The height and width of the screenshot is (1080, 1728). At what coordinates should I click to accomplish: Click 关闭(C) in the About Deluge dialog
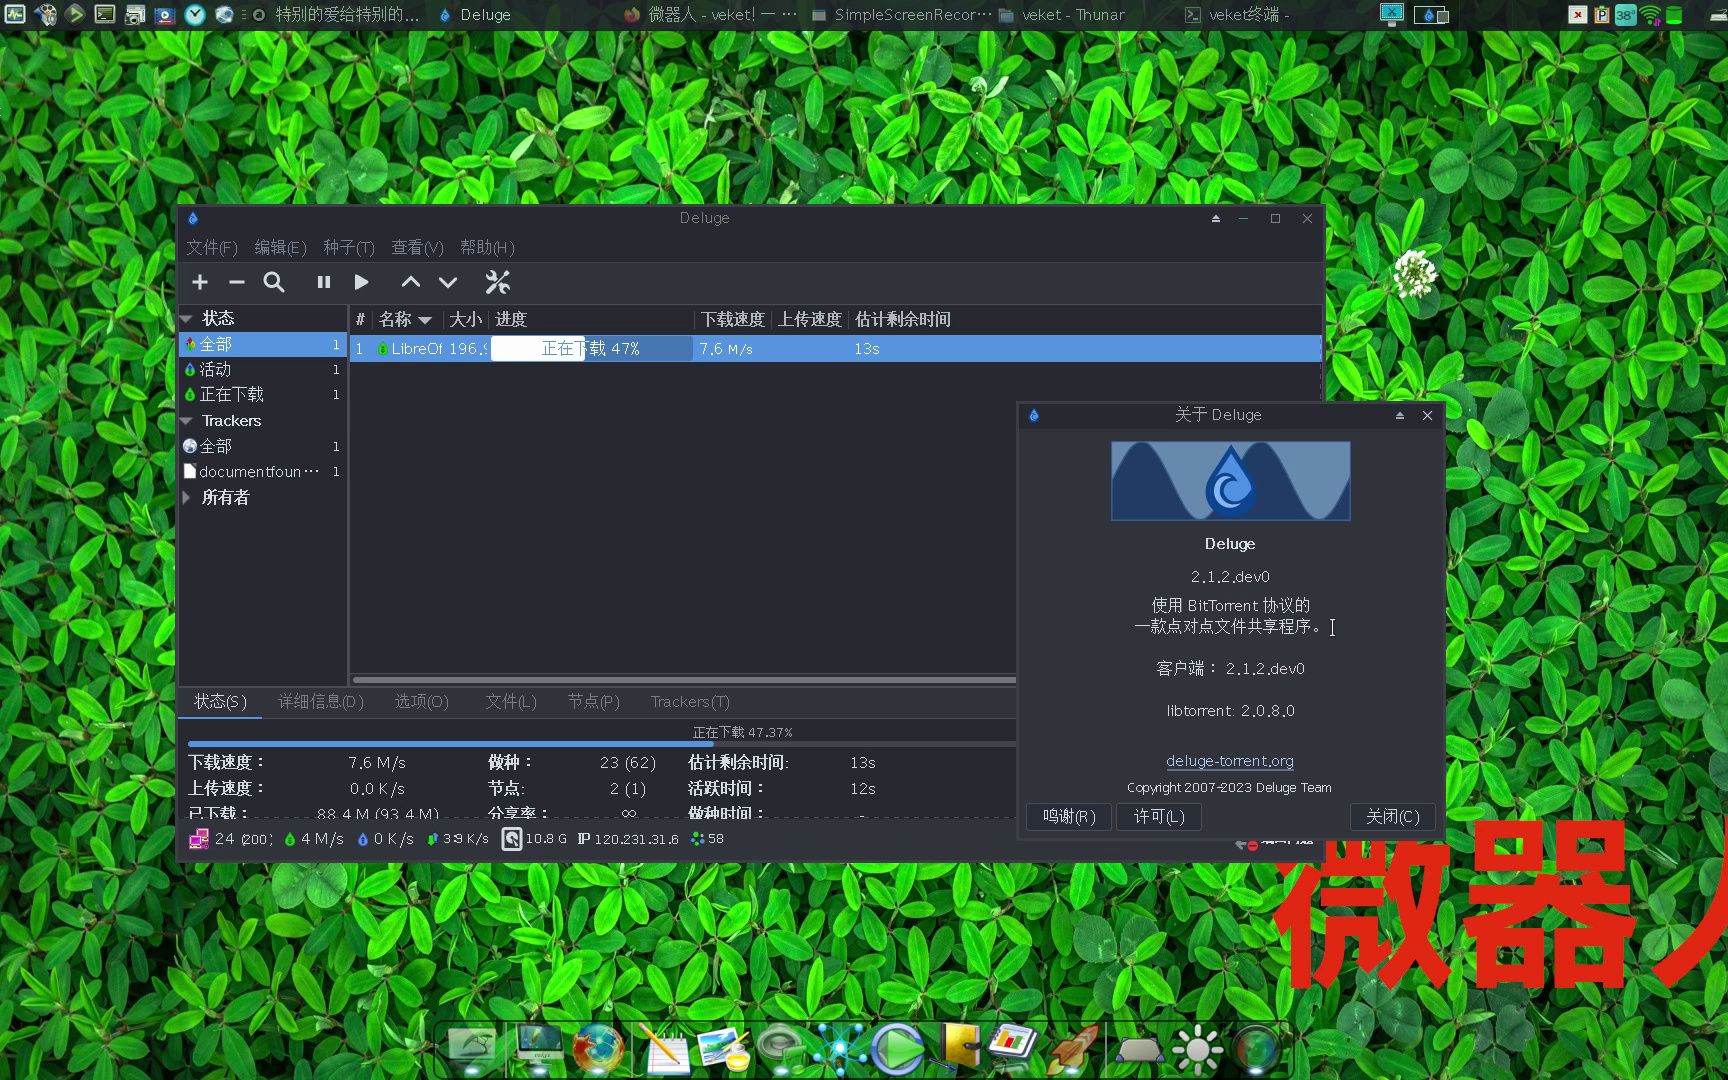pos(1393,817)
